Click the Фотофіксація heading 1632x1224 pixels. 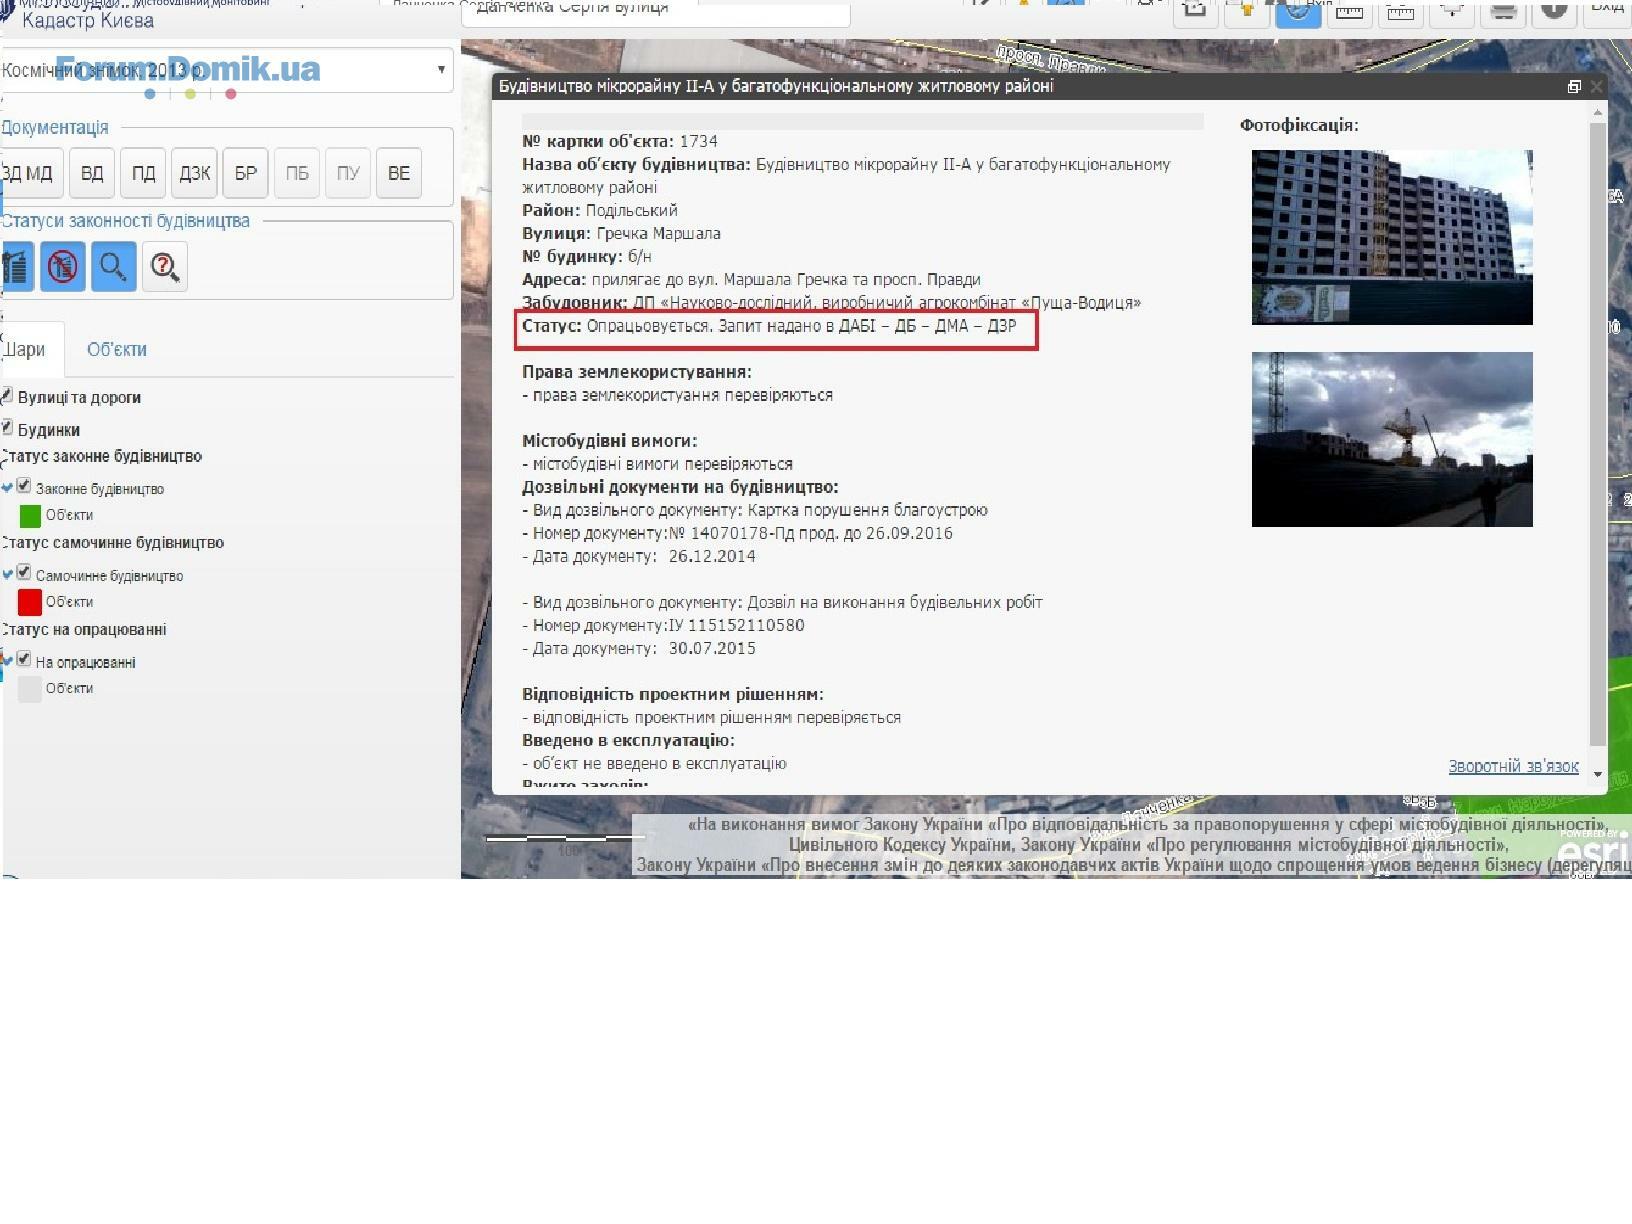1299,125
